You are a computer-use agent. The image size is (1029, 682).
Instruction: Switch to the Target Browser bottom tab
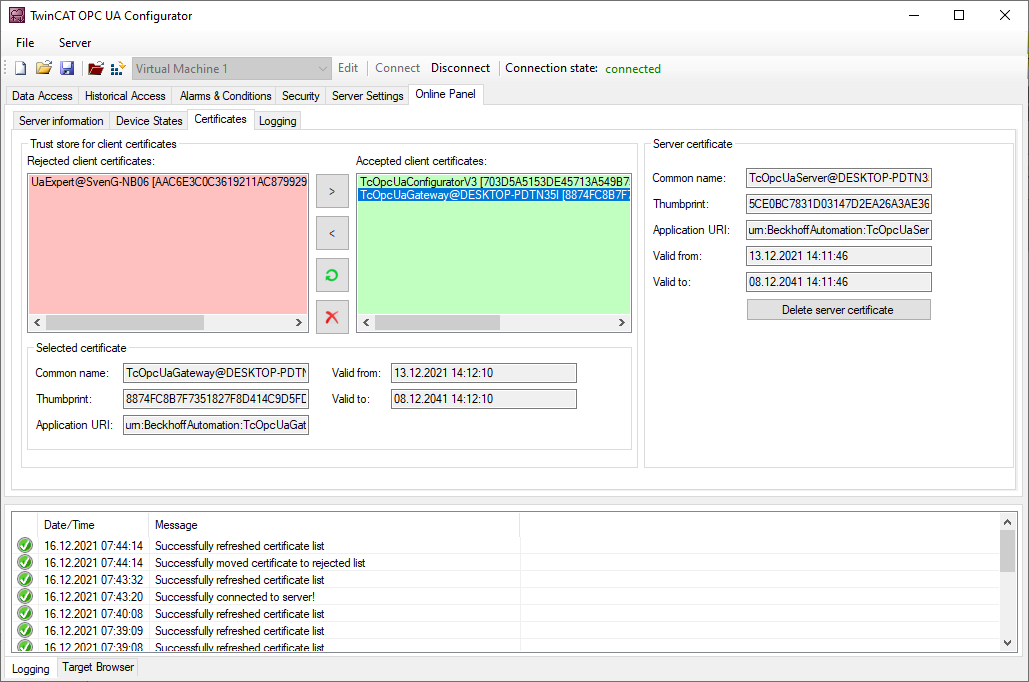pos(98,667)
